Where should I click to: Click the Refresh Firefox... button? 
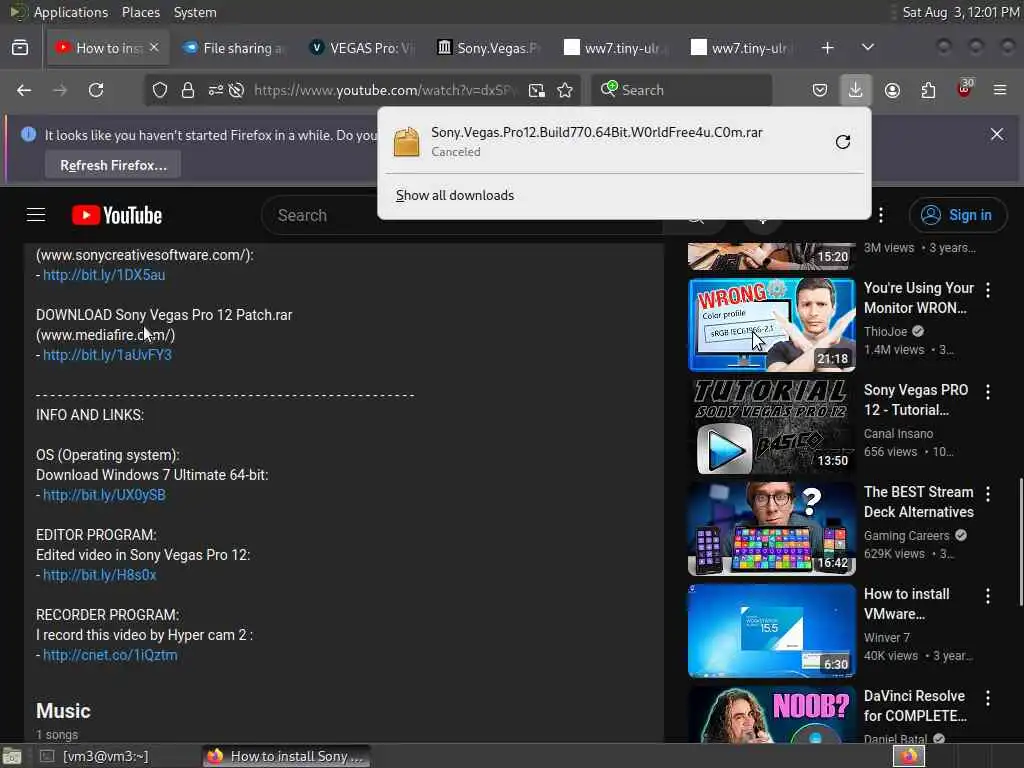(113, 165)
